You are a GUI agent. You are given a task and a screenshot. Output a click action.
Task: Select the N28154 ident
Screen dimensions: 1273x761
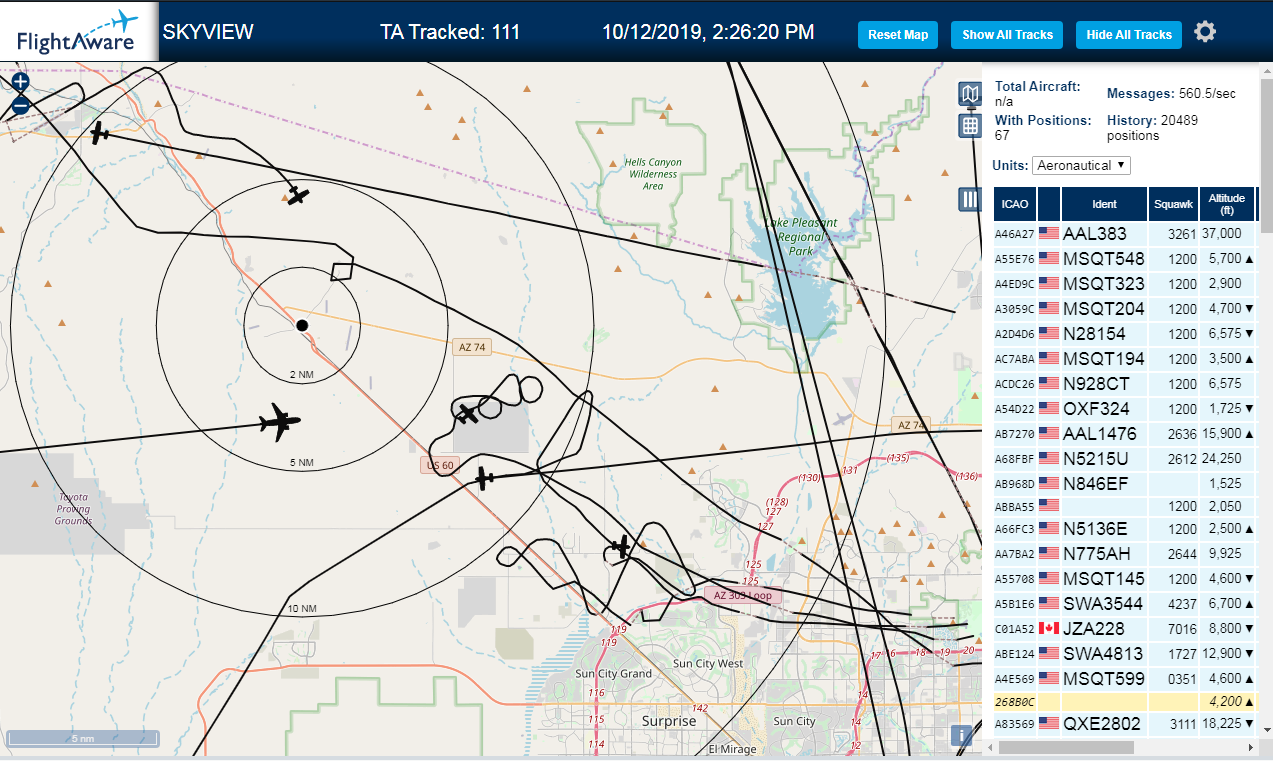(x=1094, y=334)
